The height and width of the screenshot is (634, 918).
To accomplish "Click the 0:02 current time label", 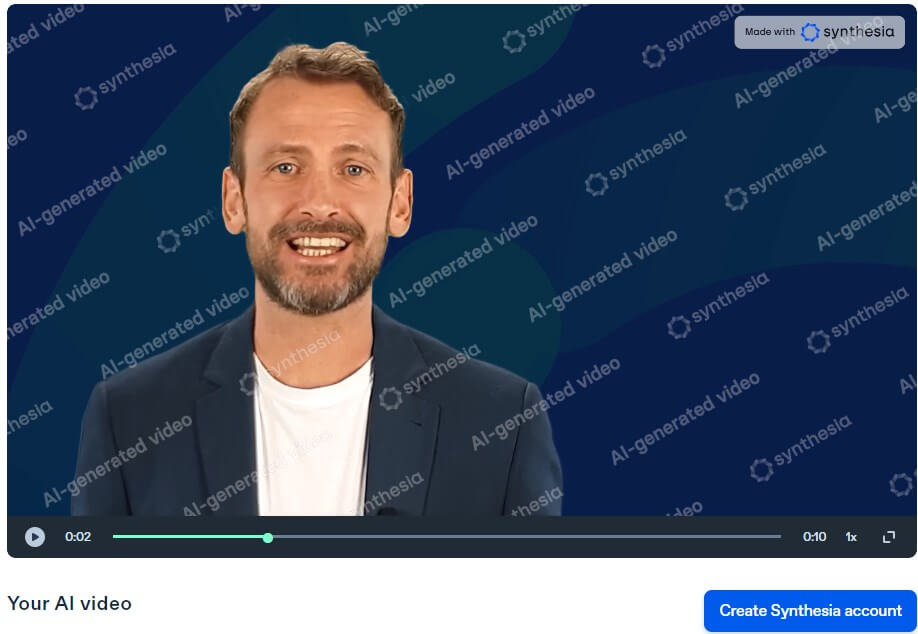I will 78,537.
